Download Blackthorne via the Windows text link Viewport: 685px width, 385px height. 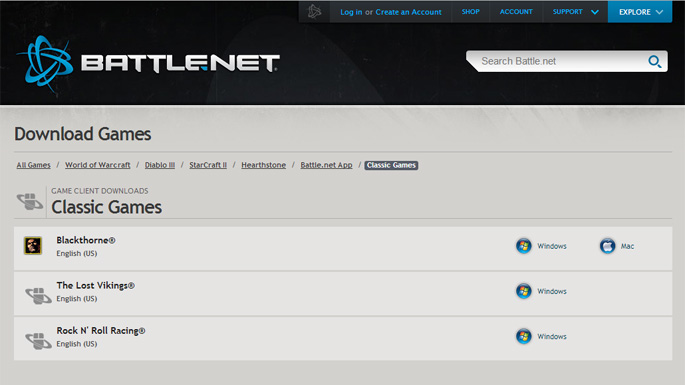click(552, 246)
